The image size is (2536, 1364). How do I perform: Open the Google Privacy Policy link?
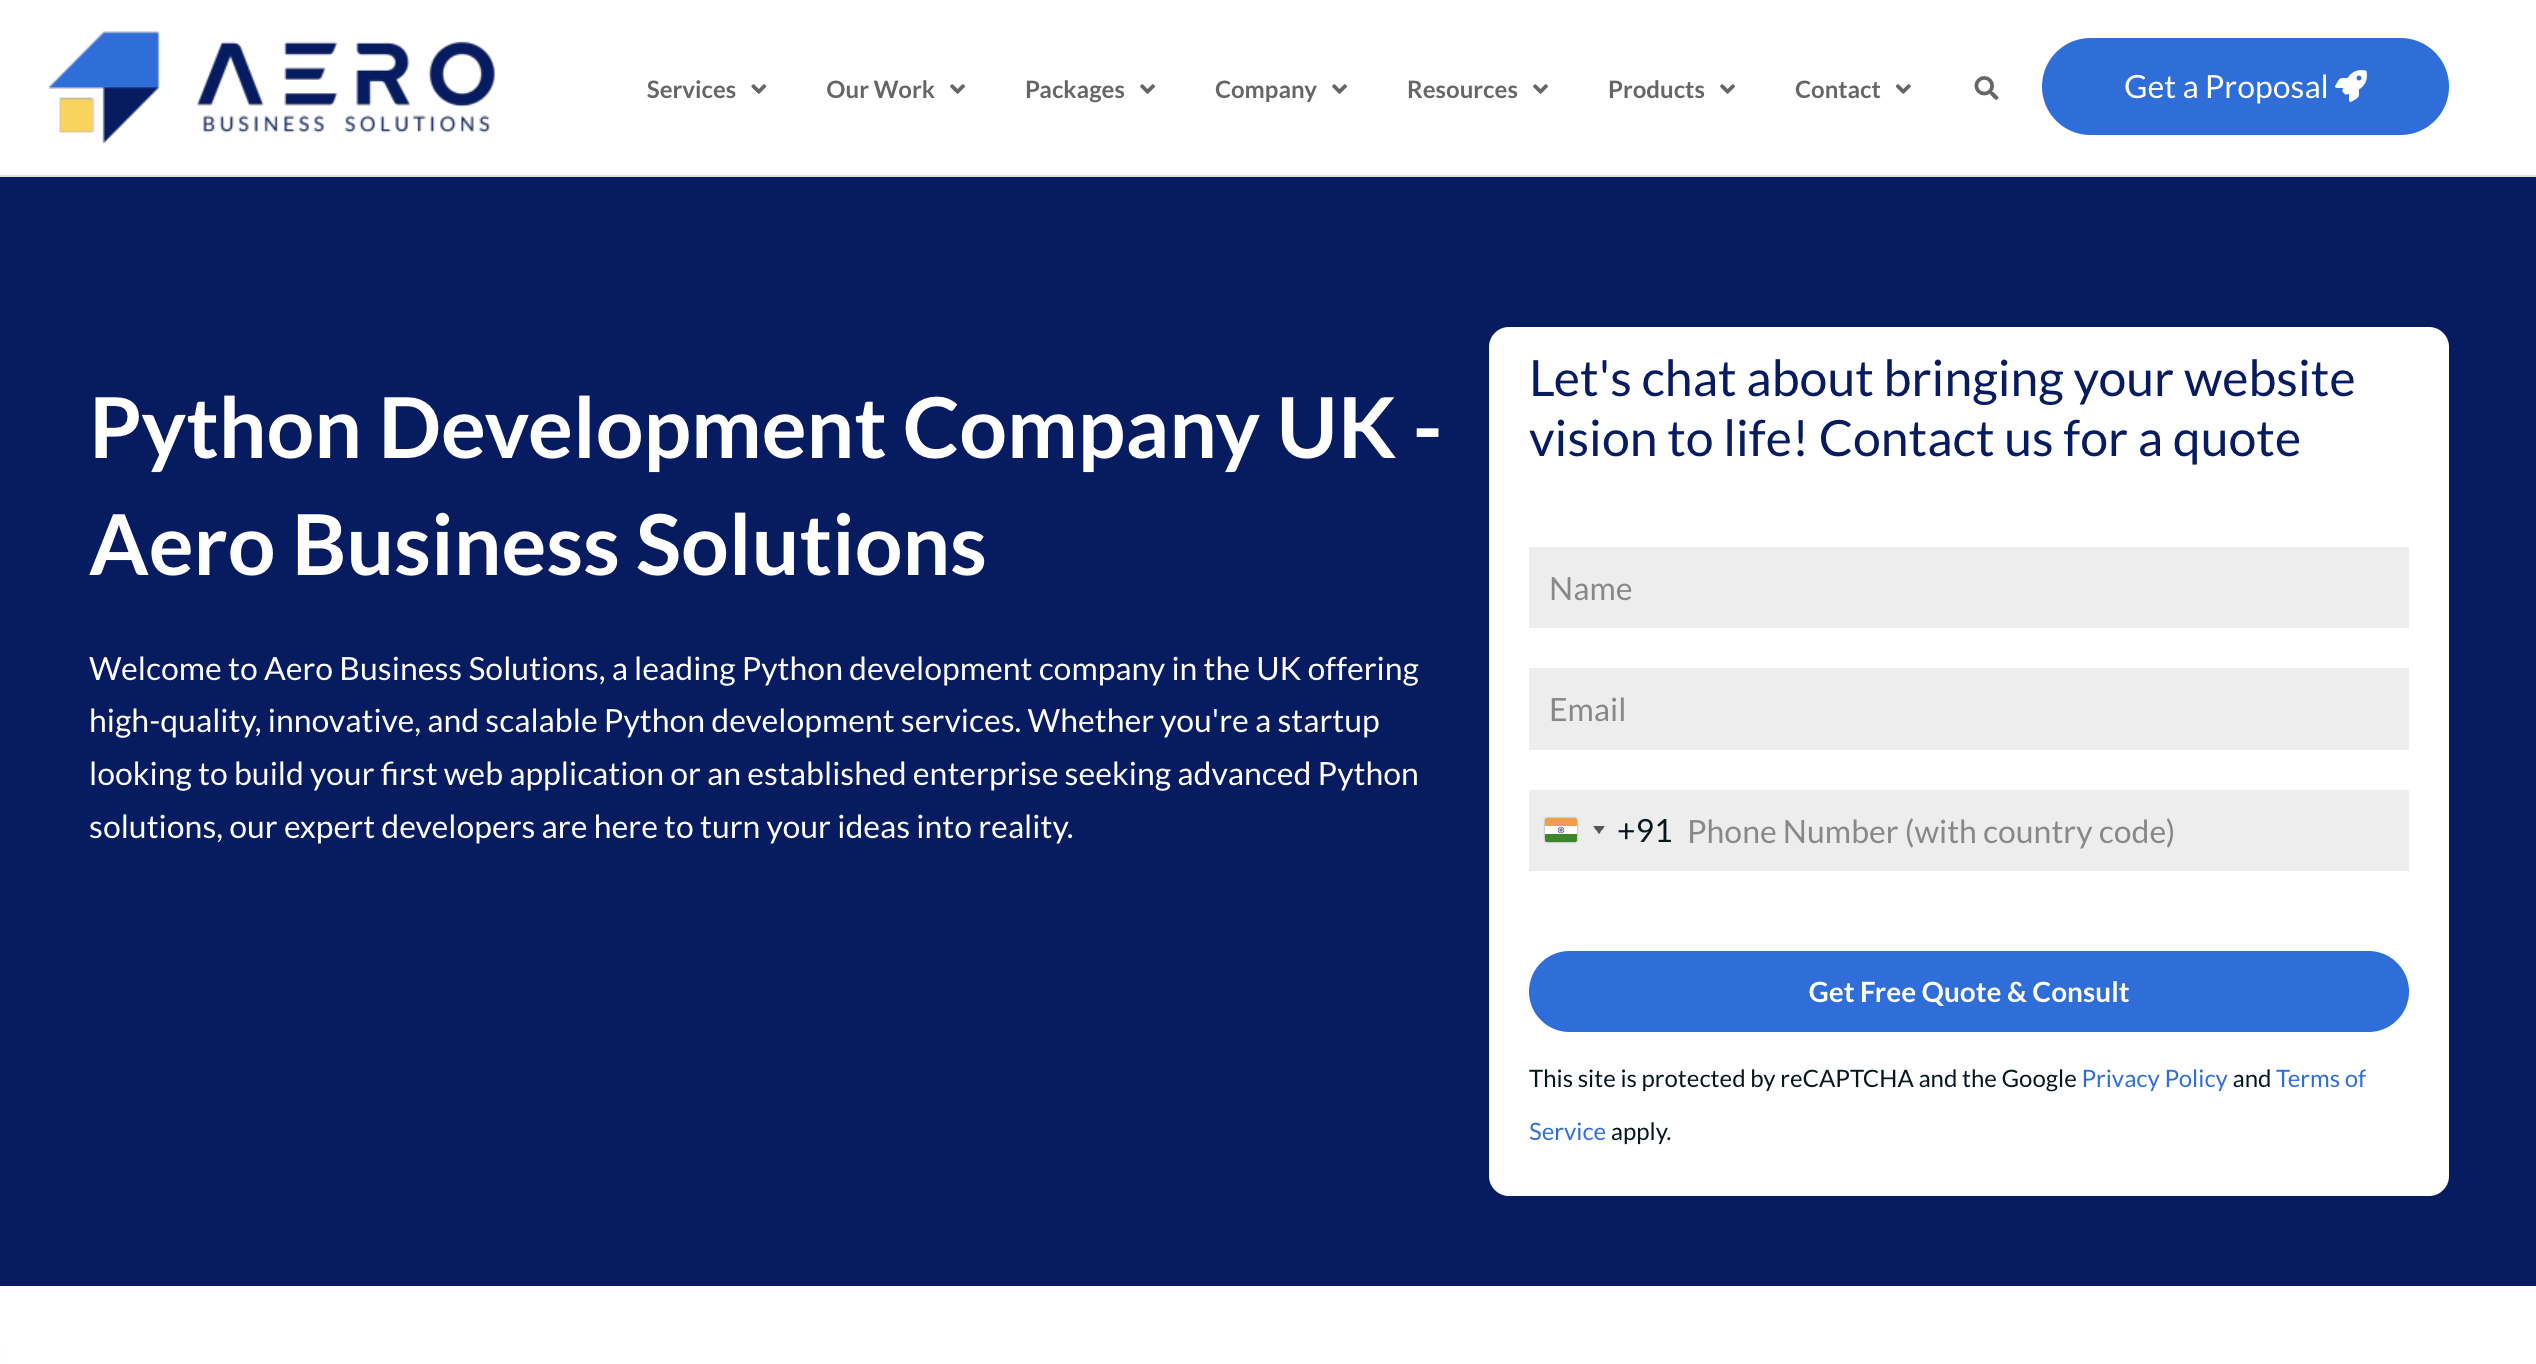pyautogui.click(x=2154, y=1078)
